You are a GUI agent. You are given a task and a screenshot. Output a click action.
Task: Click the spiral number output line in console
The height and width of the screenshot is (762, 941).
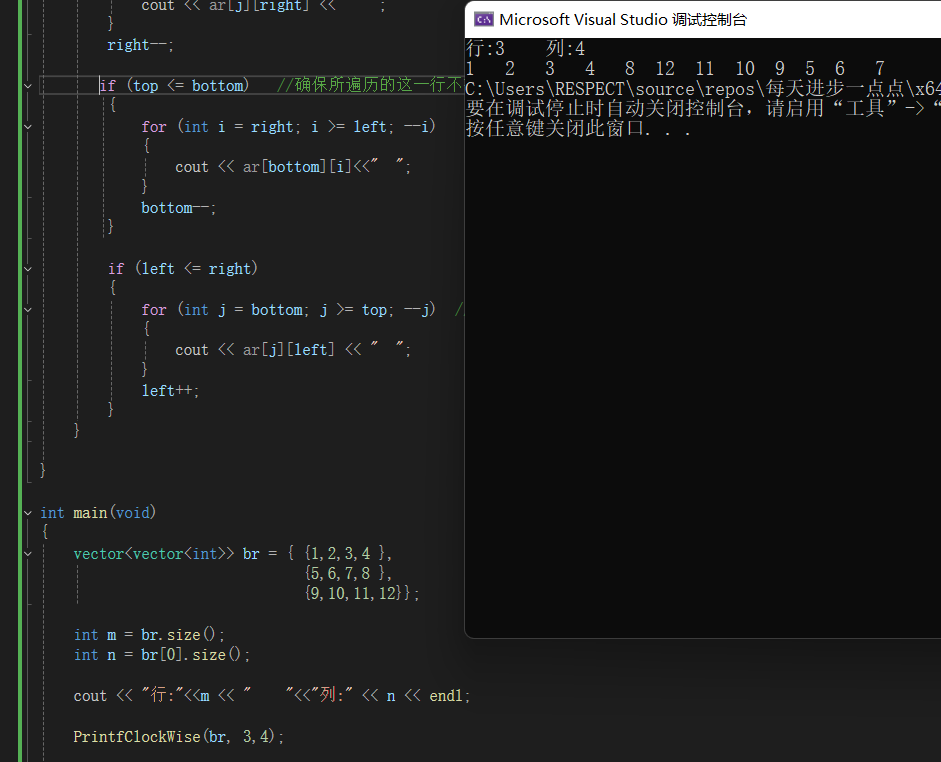675,68
